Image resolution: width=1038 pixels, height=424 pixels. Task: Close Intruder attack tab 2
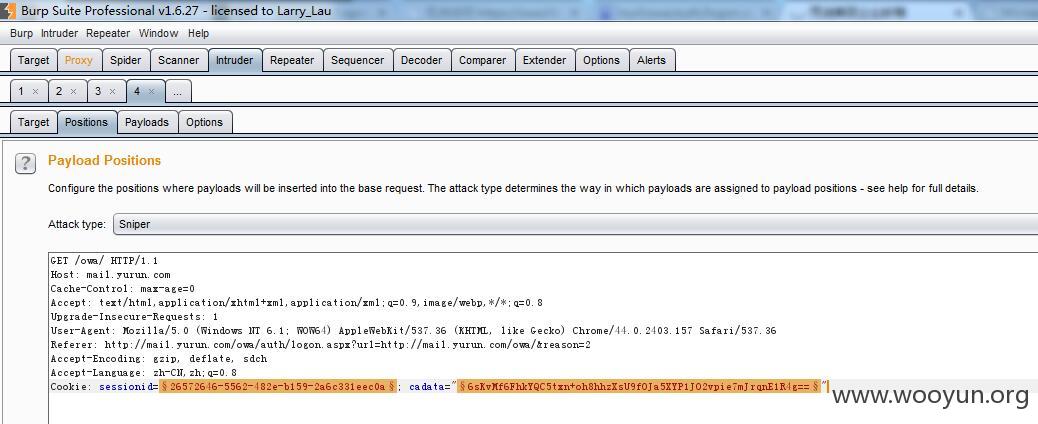(x=73, y=92)
